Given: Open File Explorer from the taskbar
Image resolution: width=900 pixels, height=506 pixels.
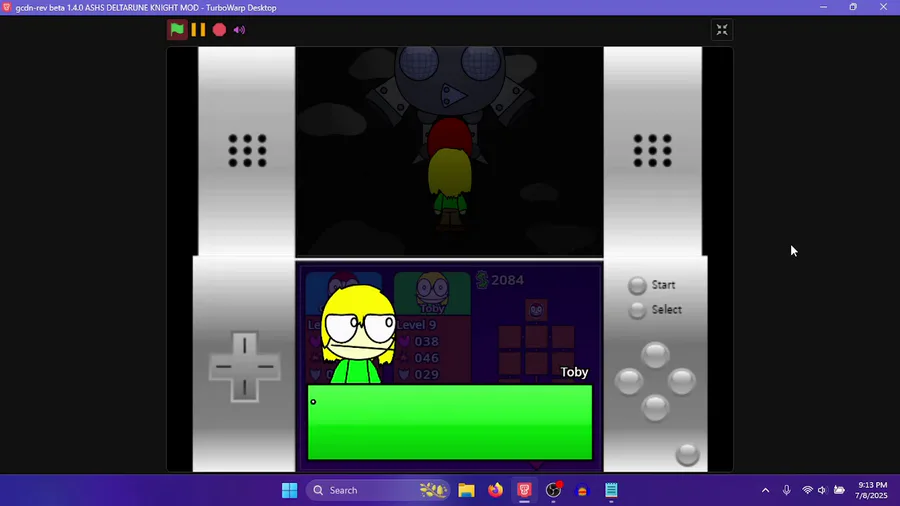Looking at the screenshot, I should click(x=466, y=491).
